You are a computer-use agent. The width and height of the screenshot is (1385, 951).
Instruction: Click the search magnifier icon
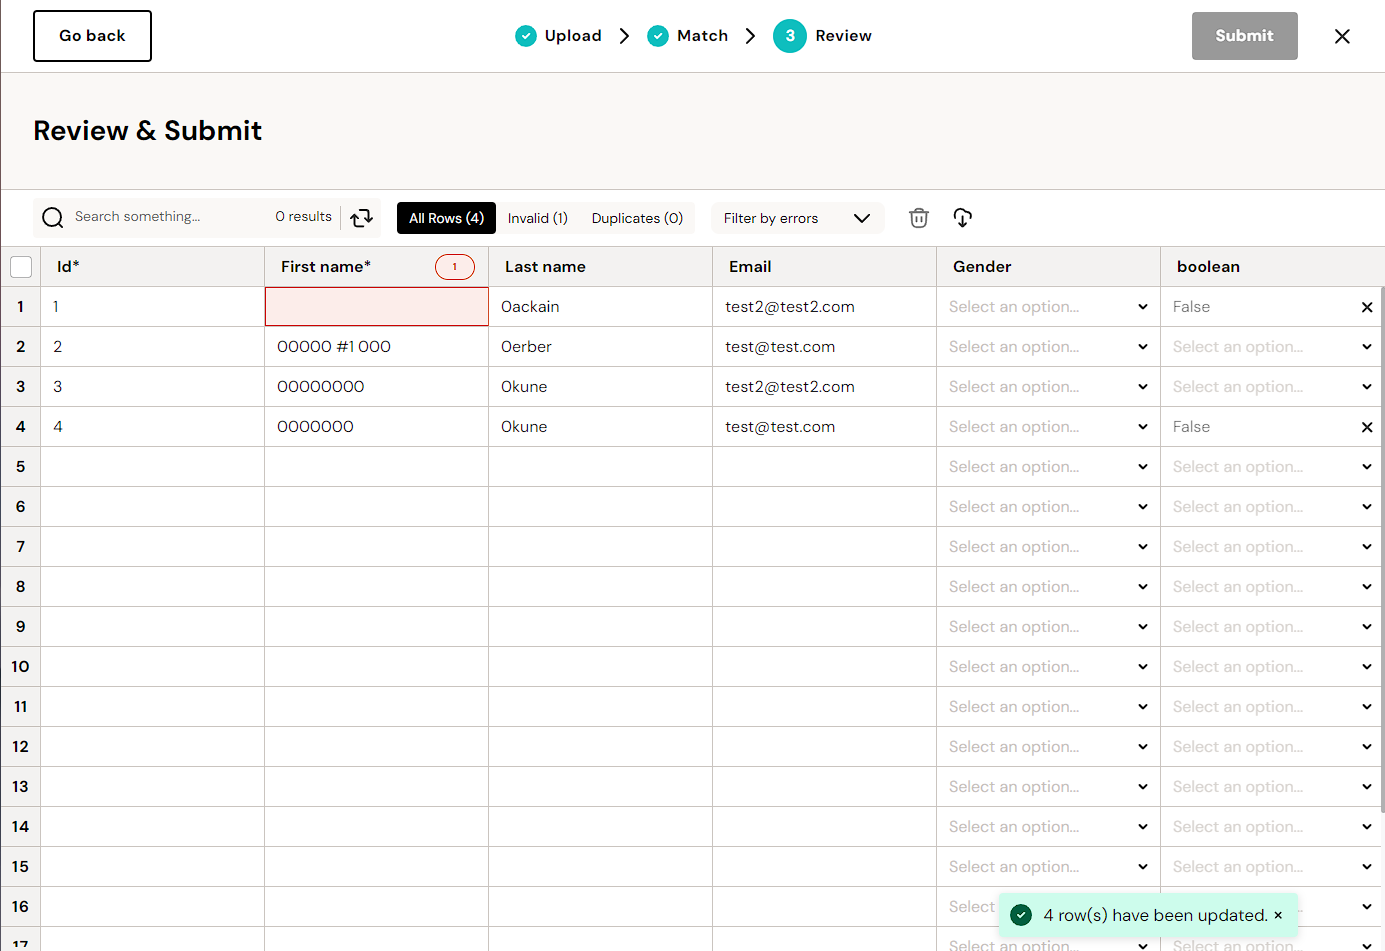[53, 218]
